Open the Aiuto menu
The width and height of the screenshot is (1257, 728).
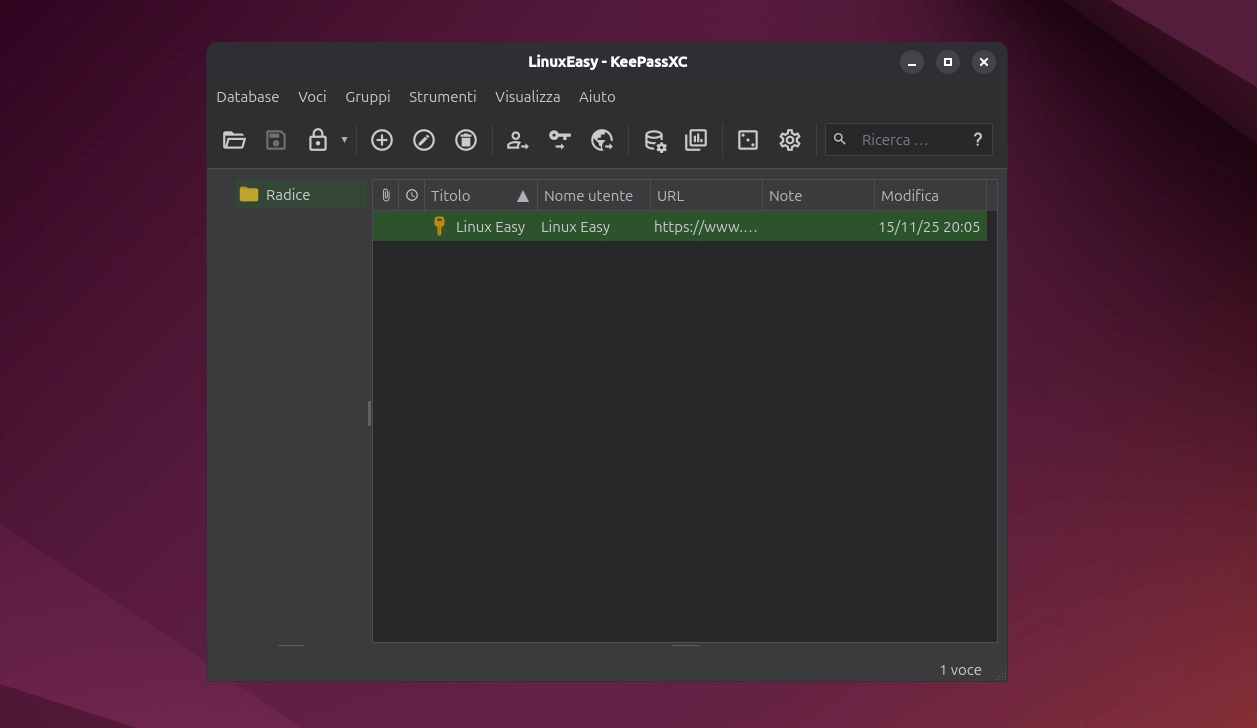click(597, 96)
